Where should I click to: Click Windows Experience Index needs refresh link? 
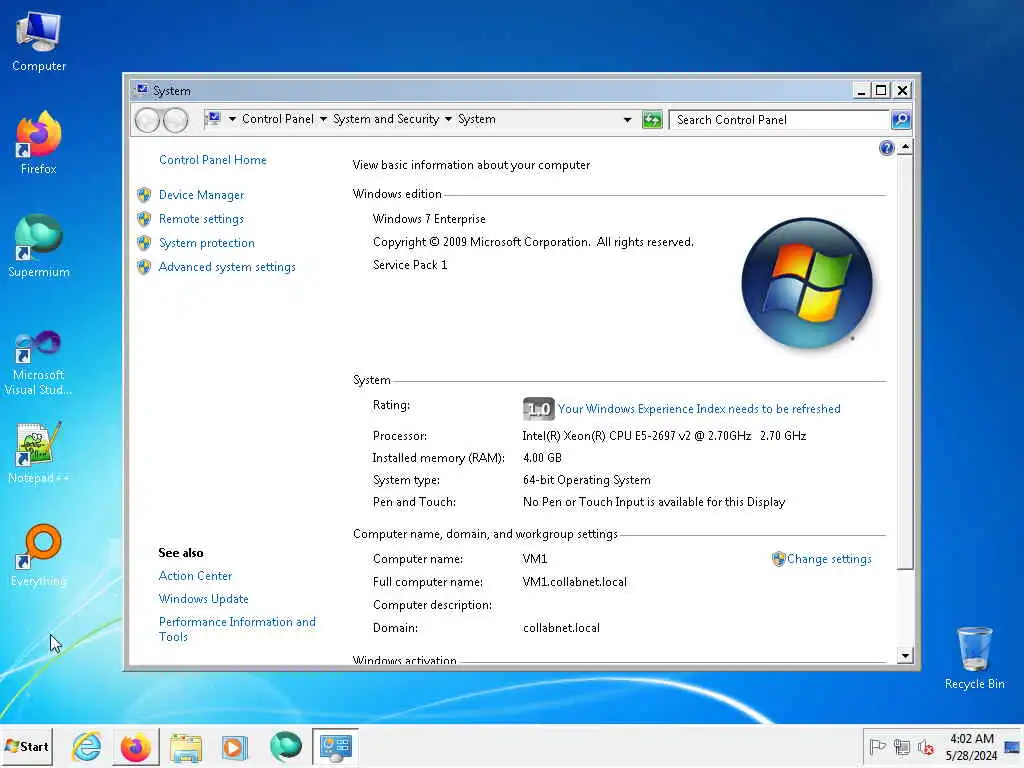click(x=699, y=409)
